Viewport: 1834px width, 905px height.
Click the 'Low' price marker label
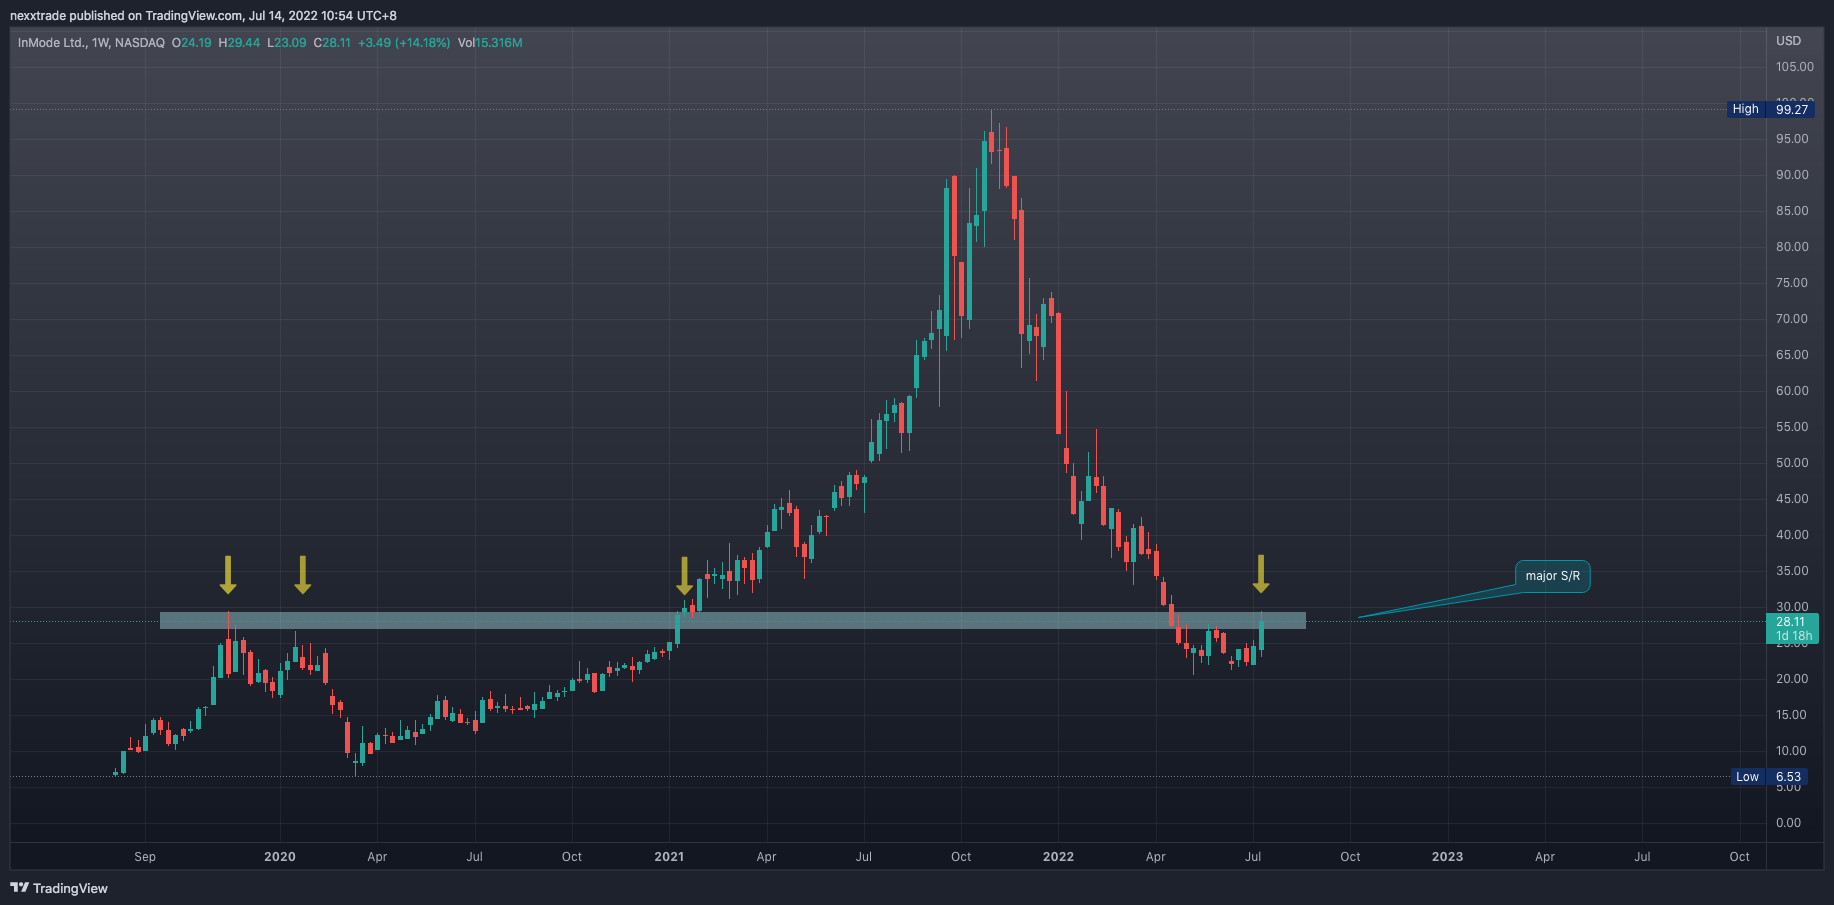[x=1747, y=777]
